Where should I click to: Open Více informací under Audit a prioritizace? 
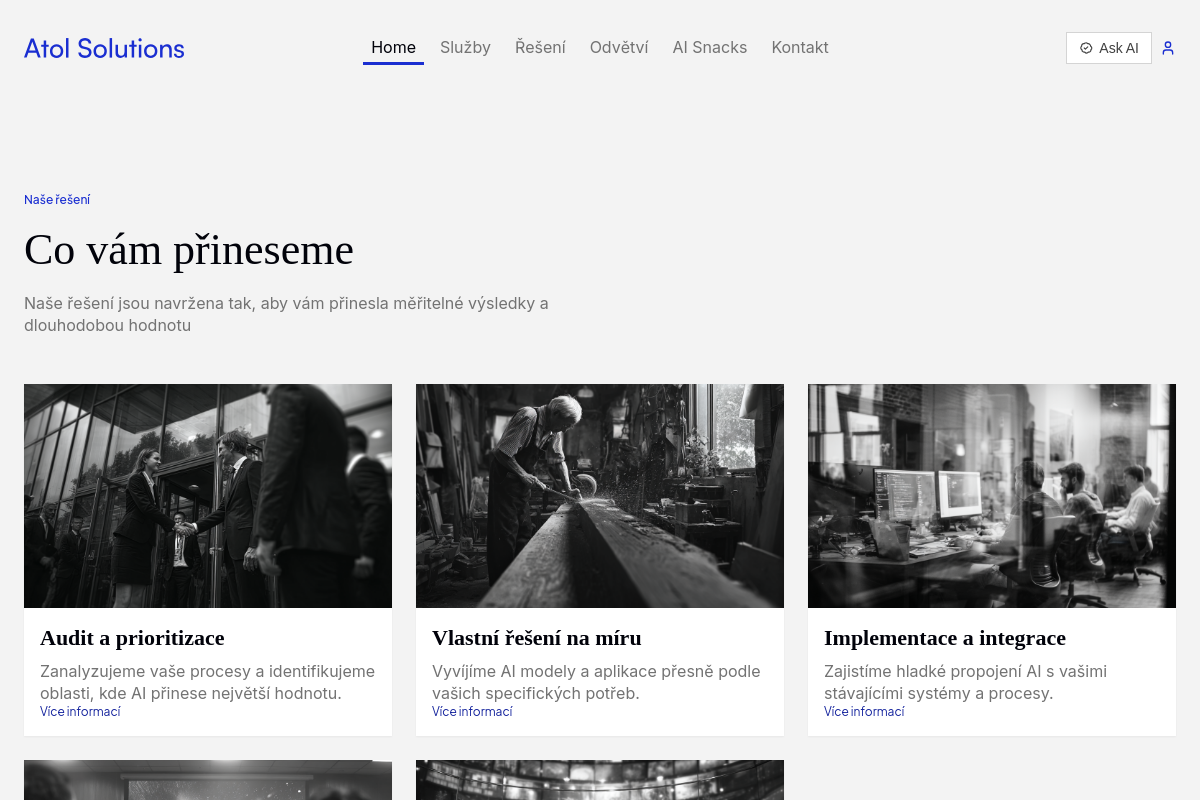[80, 712]
